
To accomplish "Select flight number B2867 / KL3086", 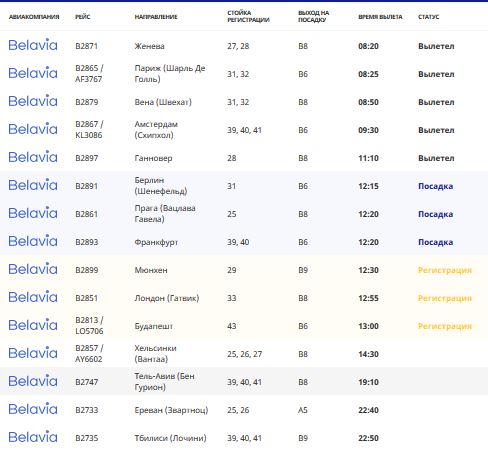I will [89, 130].
